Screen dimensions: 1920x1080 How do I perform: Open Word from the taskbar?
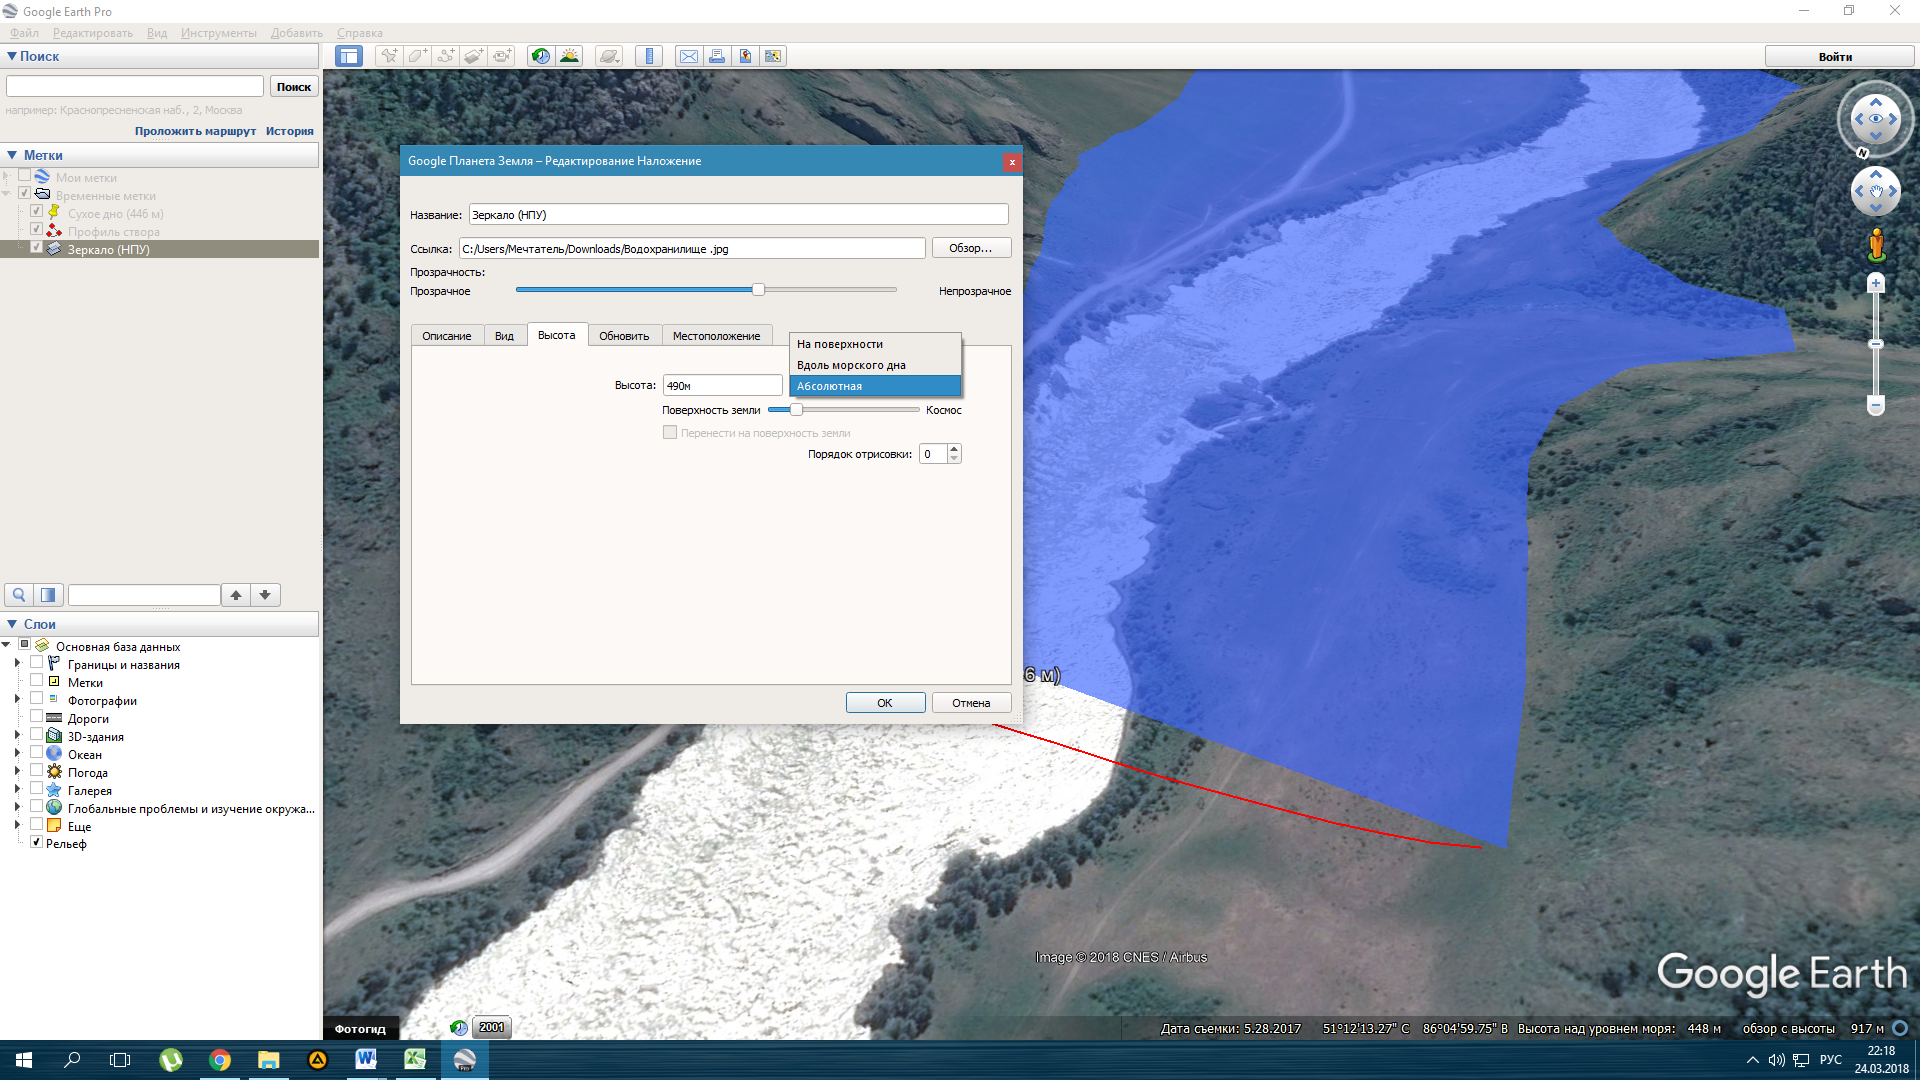pos(366,1060)
